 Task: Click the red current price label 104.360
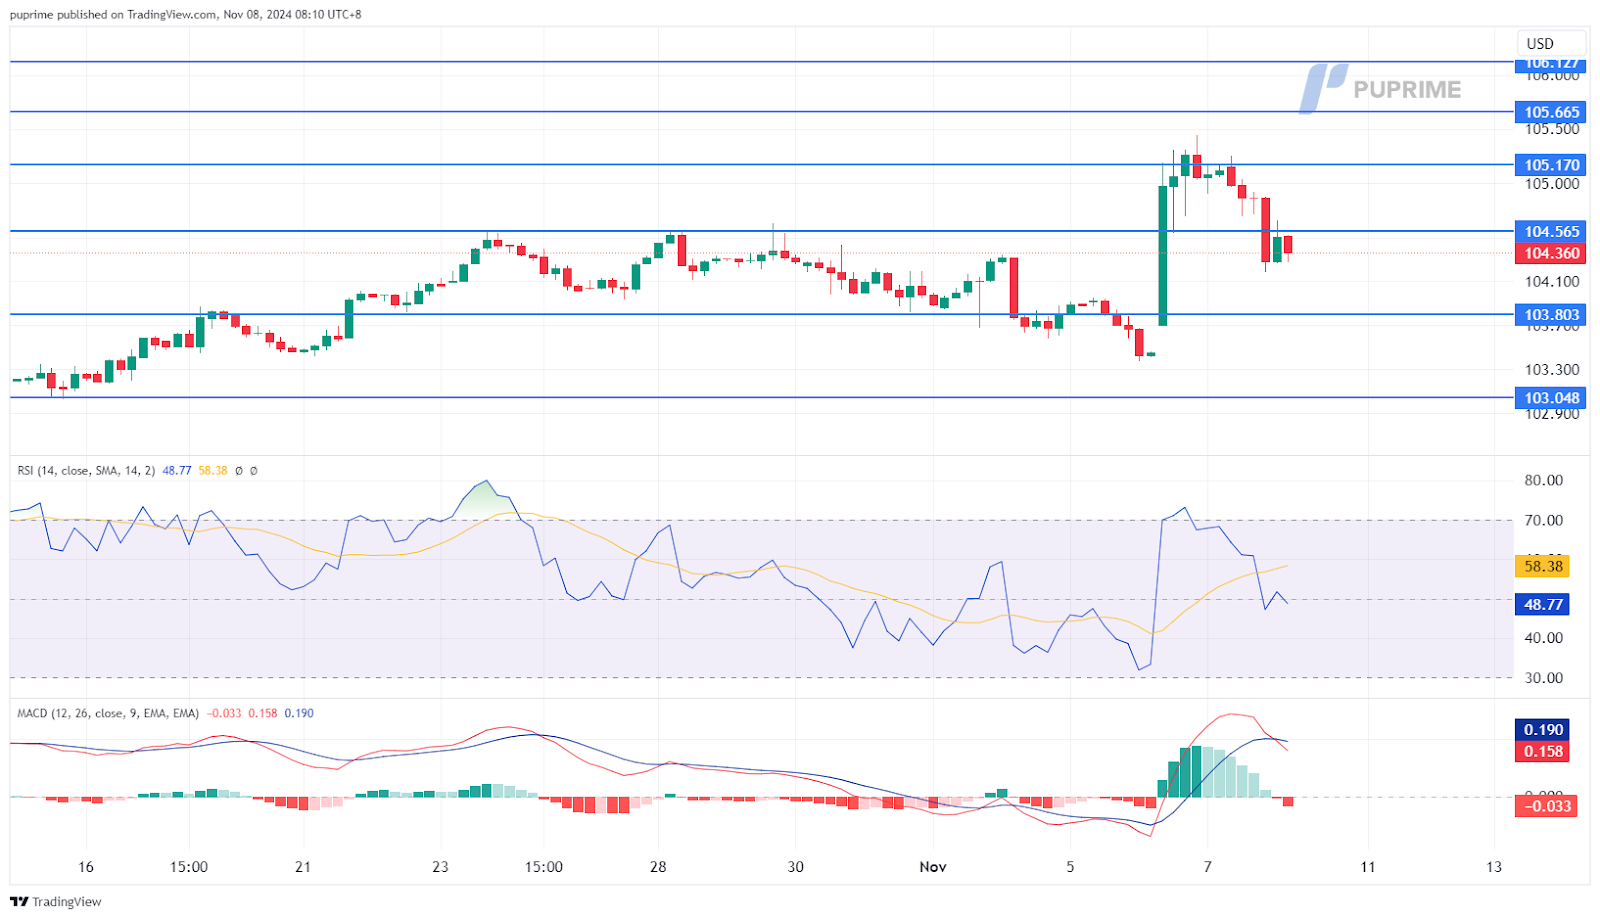1550,253
